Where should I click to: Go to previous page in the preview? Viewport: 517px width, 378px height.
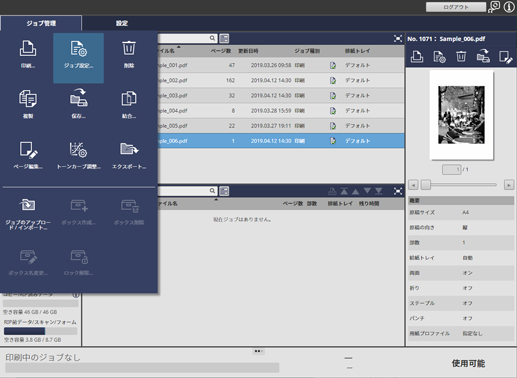[x=413, y=185]
